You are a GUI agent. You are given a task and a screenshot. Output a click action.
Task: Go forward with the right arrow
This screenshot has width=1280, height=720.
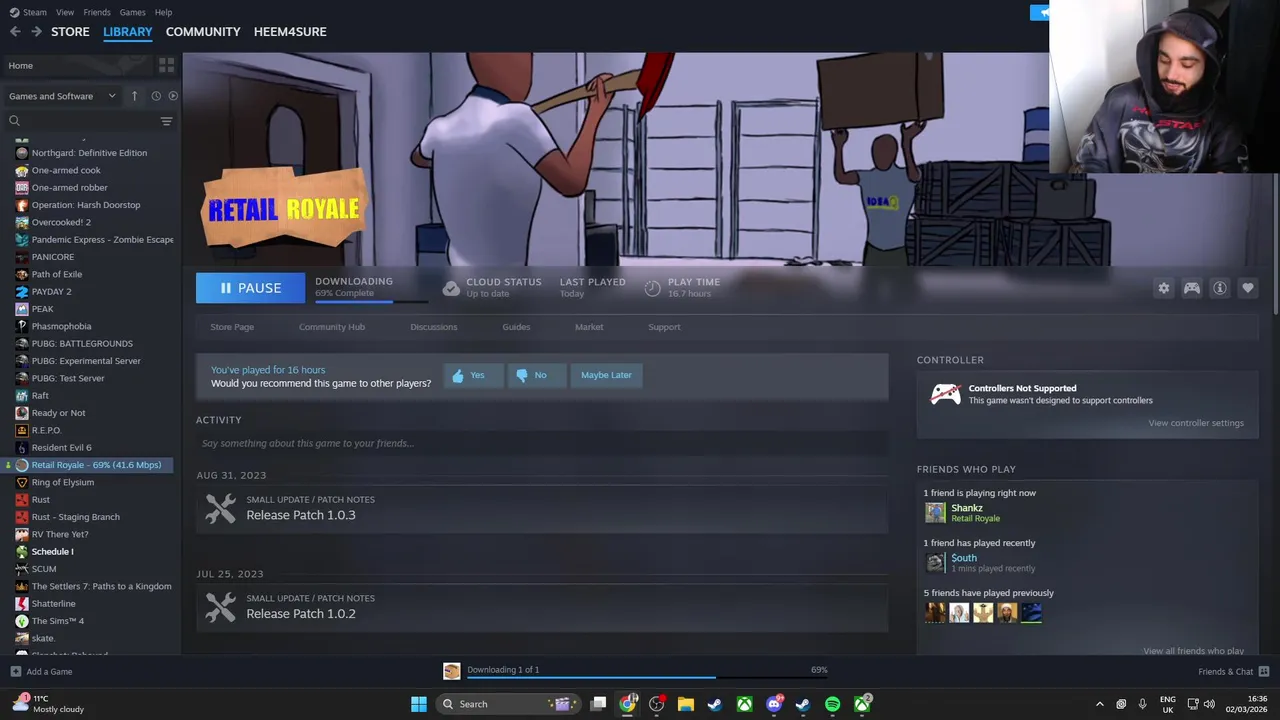36,32
